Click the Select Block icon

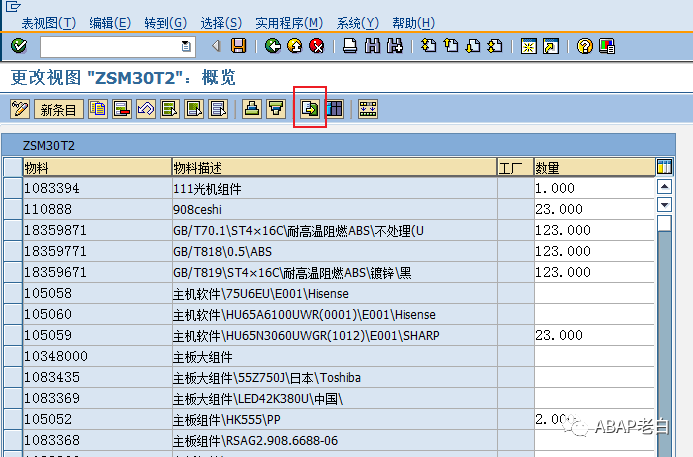(x=194, y=109)
